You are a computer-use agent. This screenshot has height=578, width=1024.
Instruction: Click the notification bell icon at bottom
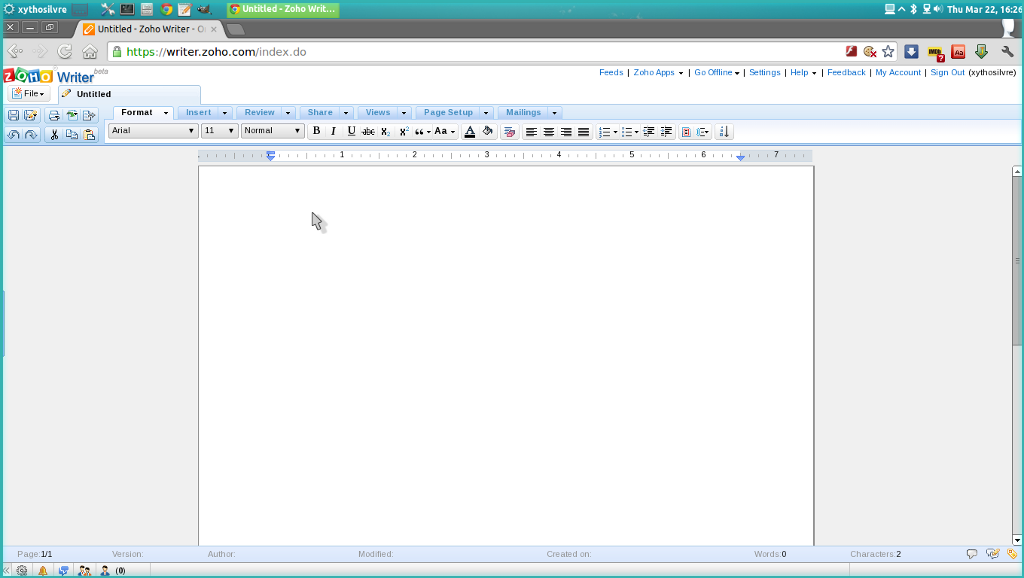[42, 570]
